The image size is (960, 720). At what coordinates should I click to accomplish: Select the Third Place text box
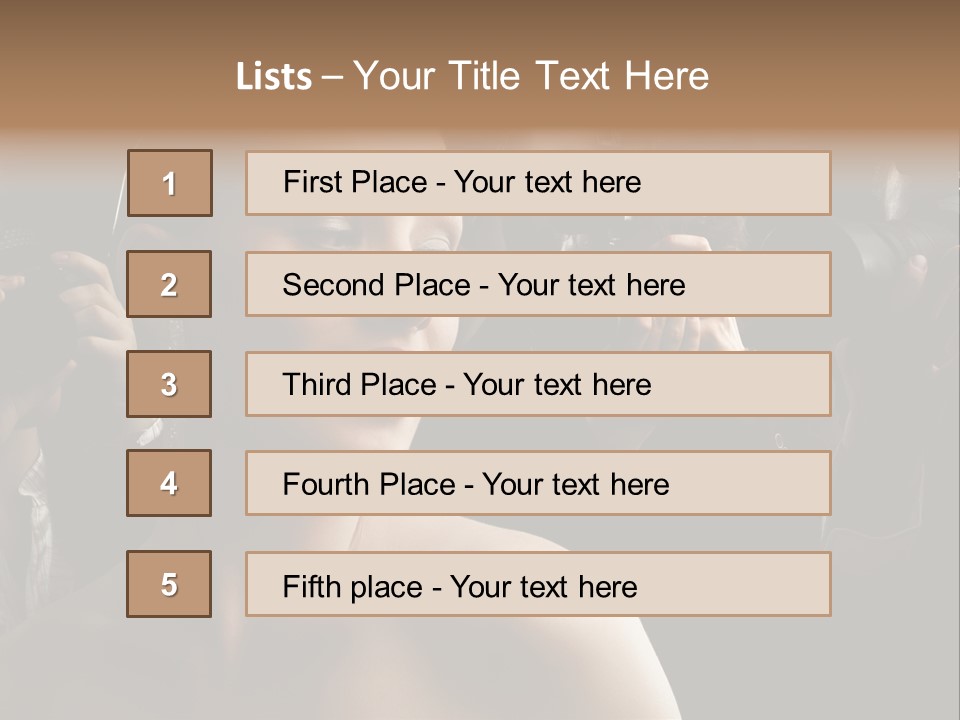click(538, 384)
